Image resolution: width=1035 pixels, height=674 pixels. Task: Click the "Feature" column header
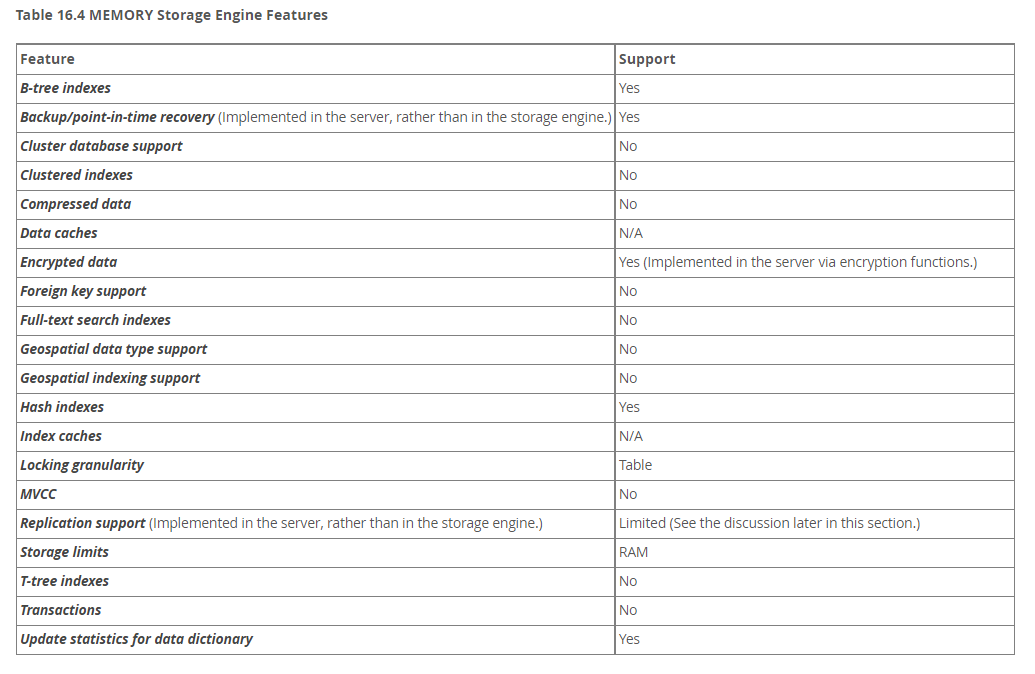[x=48, y=59]
